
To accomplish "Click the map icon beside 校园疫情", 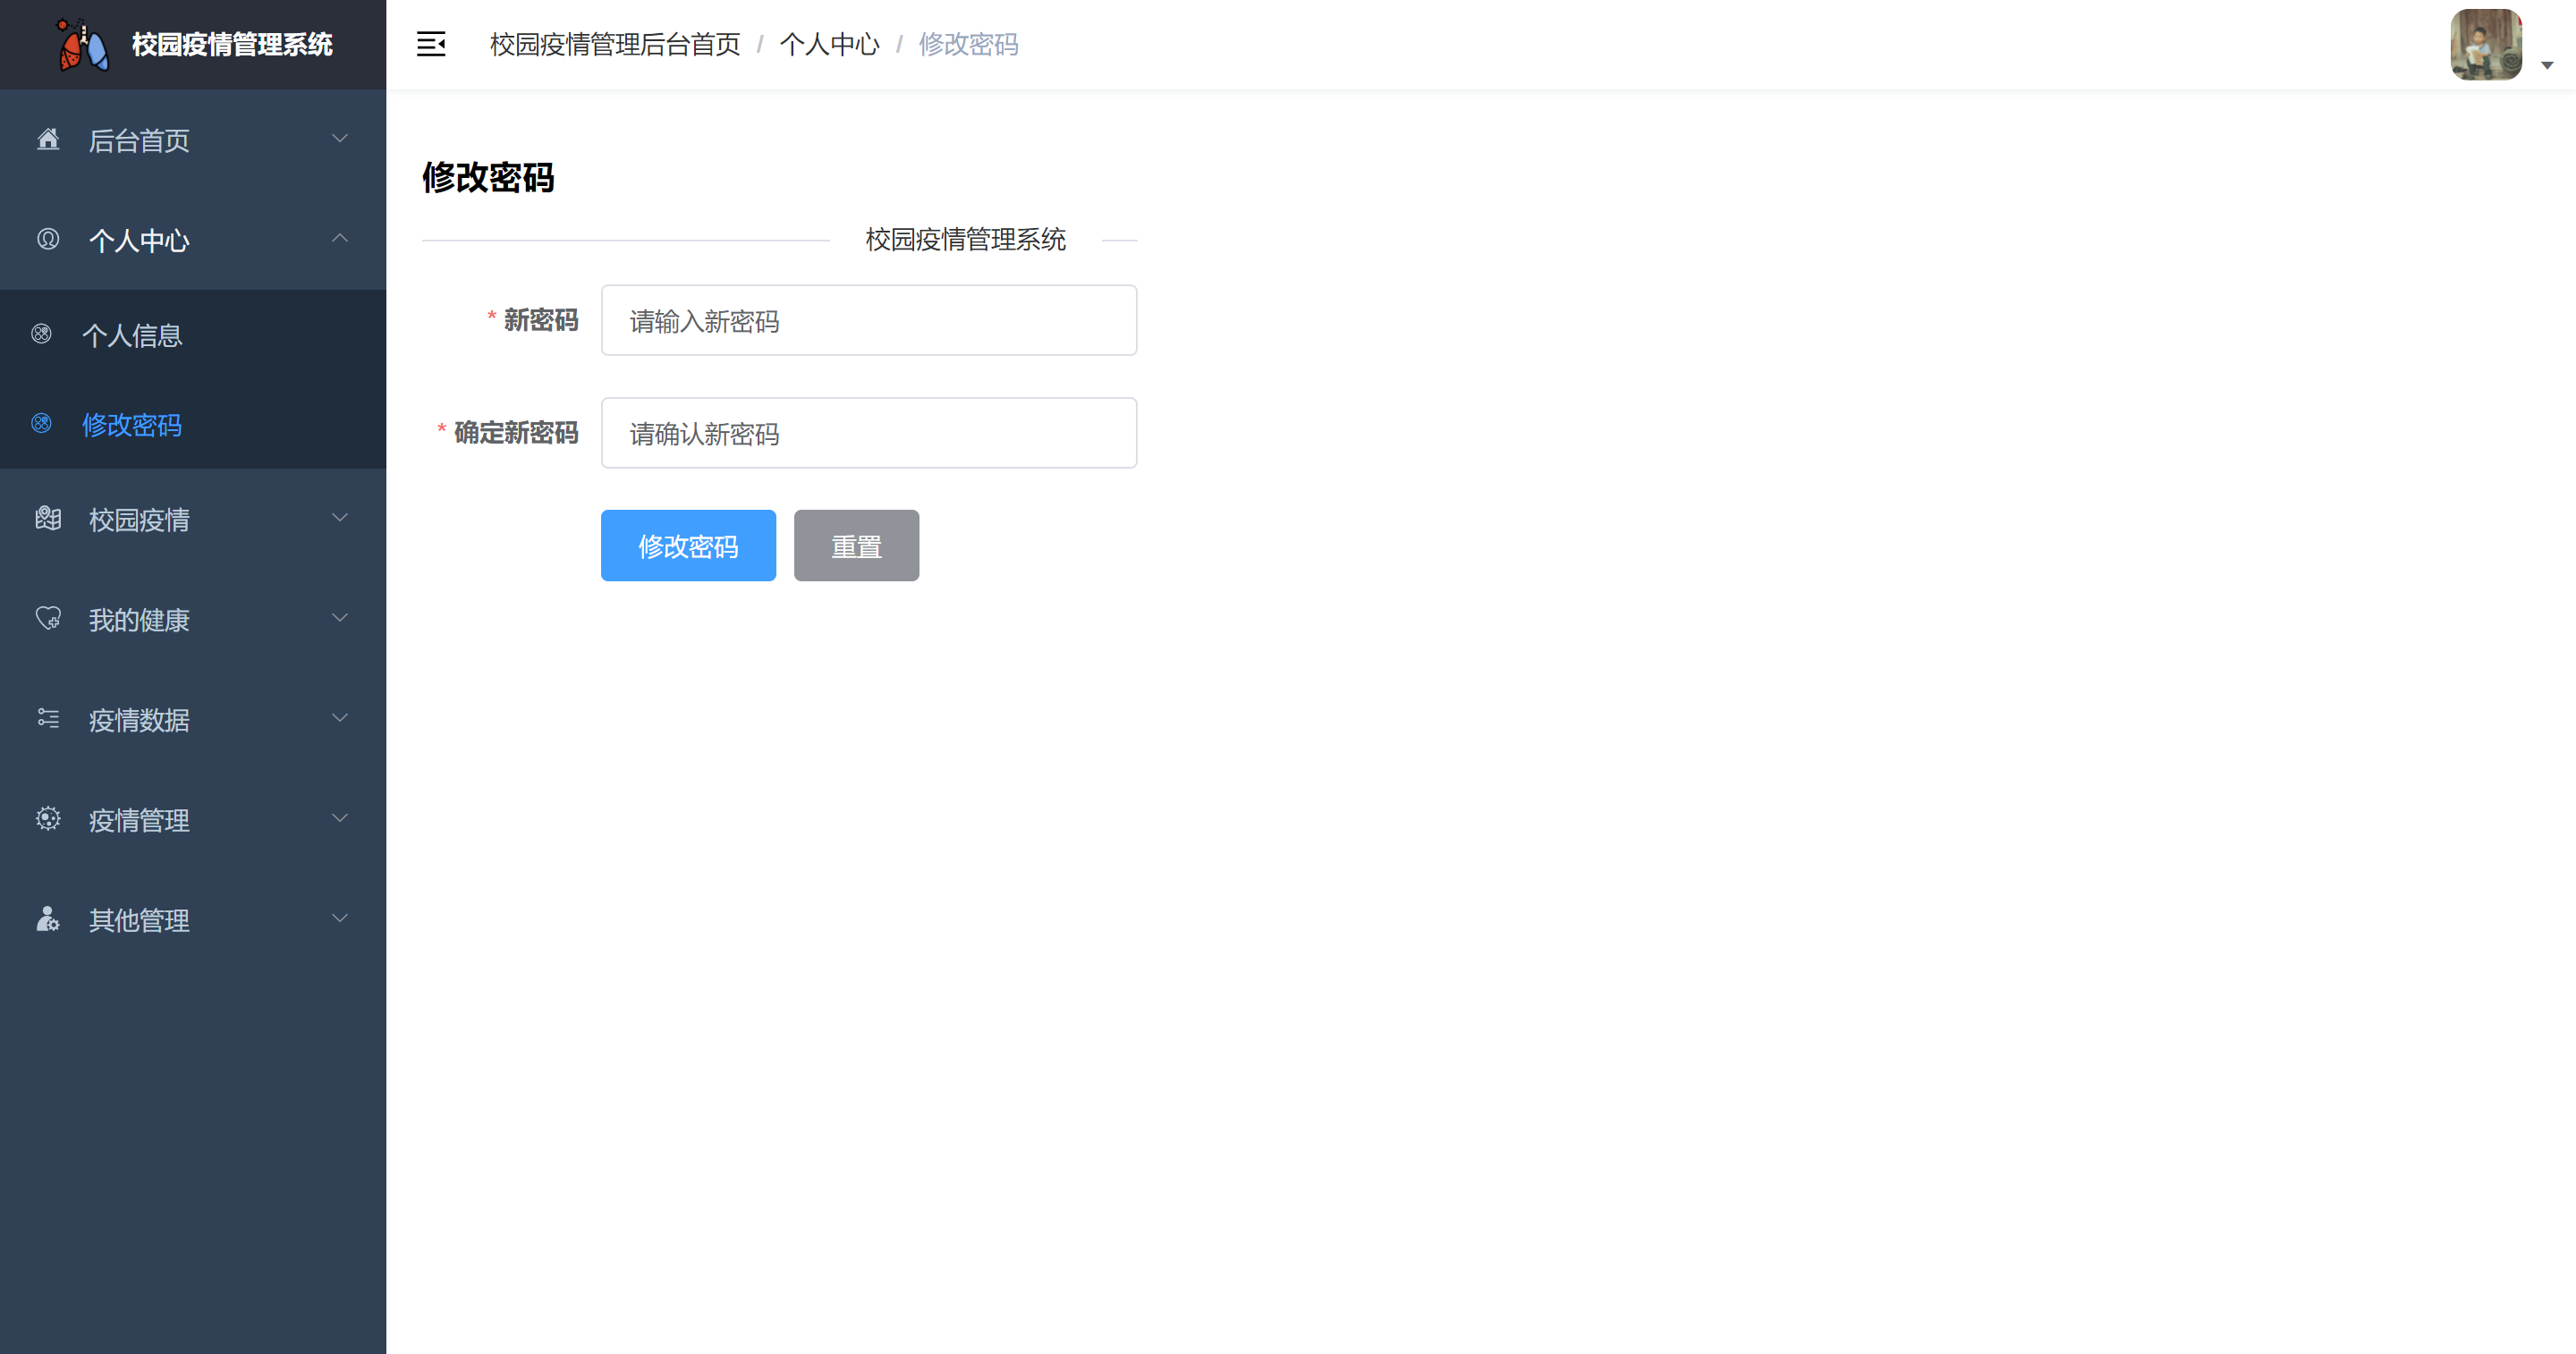I will (48, 518).
